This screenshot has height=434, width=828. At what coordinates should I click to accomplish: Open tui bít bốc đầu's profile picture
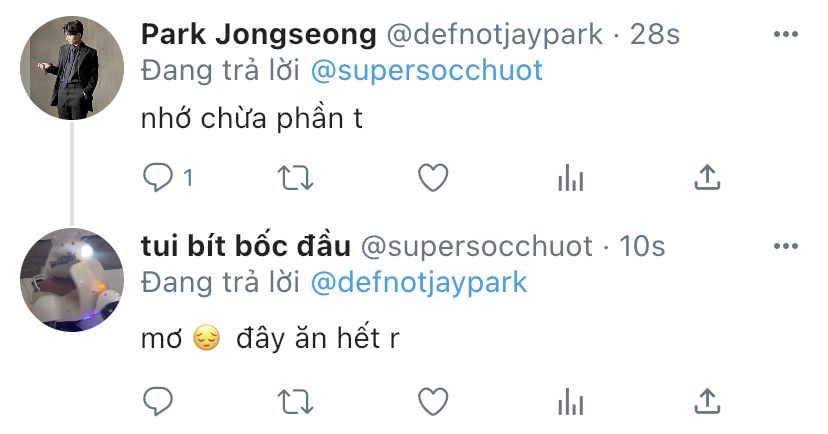[x=72, y=279]
